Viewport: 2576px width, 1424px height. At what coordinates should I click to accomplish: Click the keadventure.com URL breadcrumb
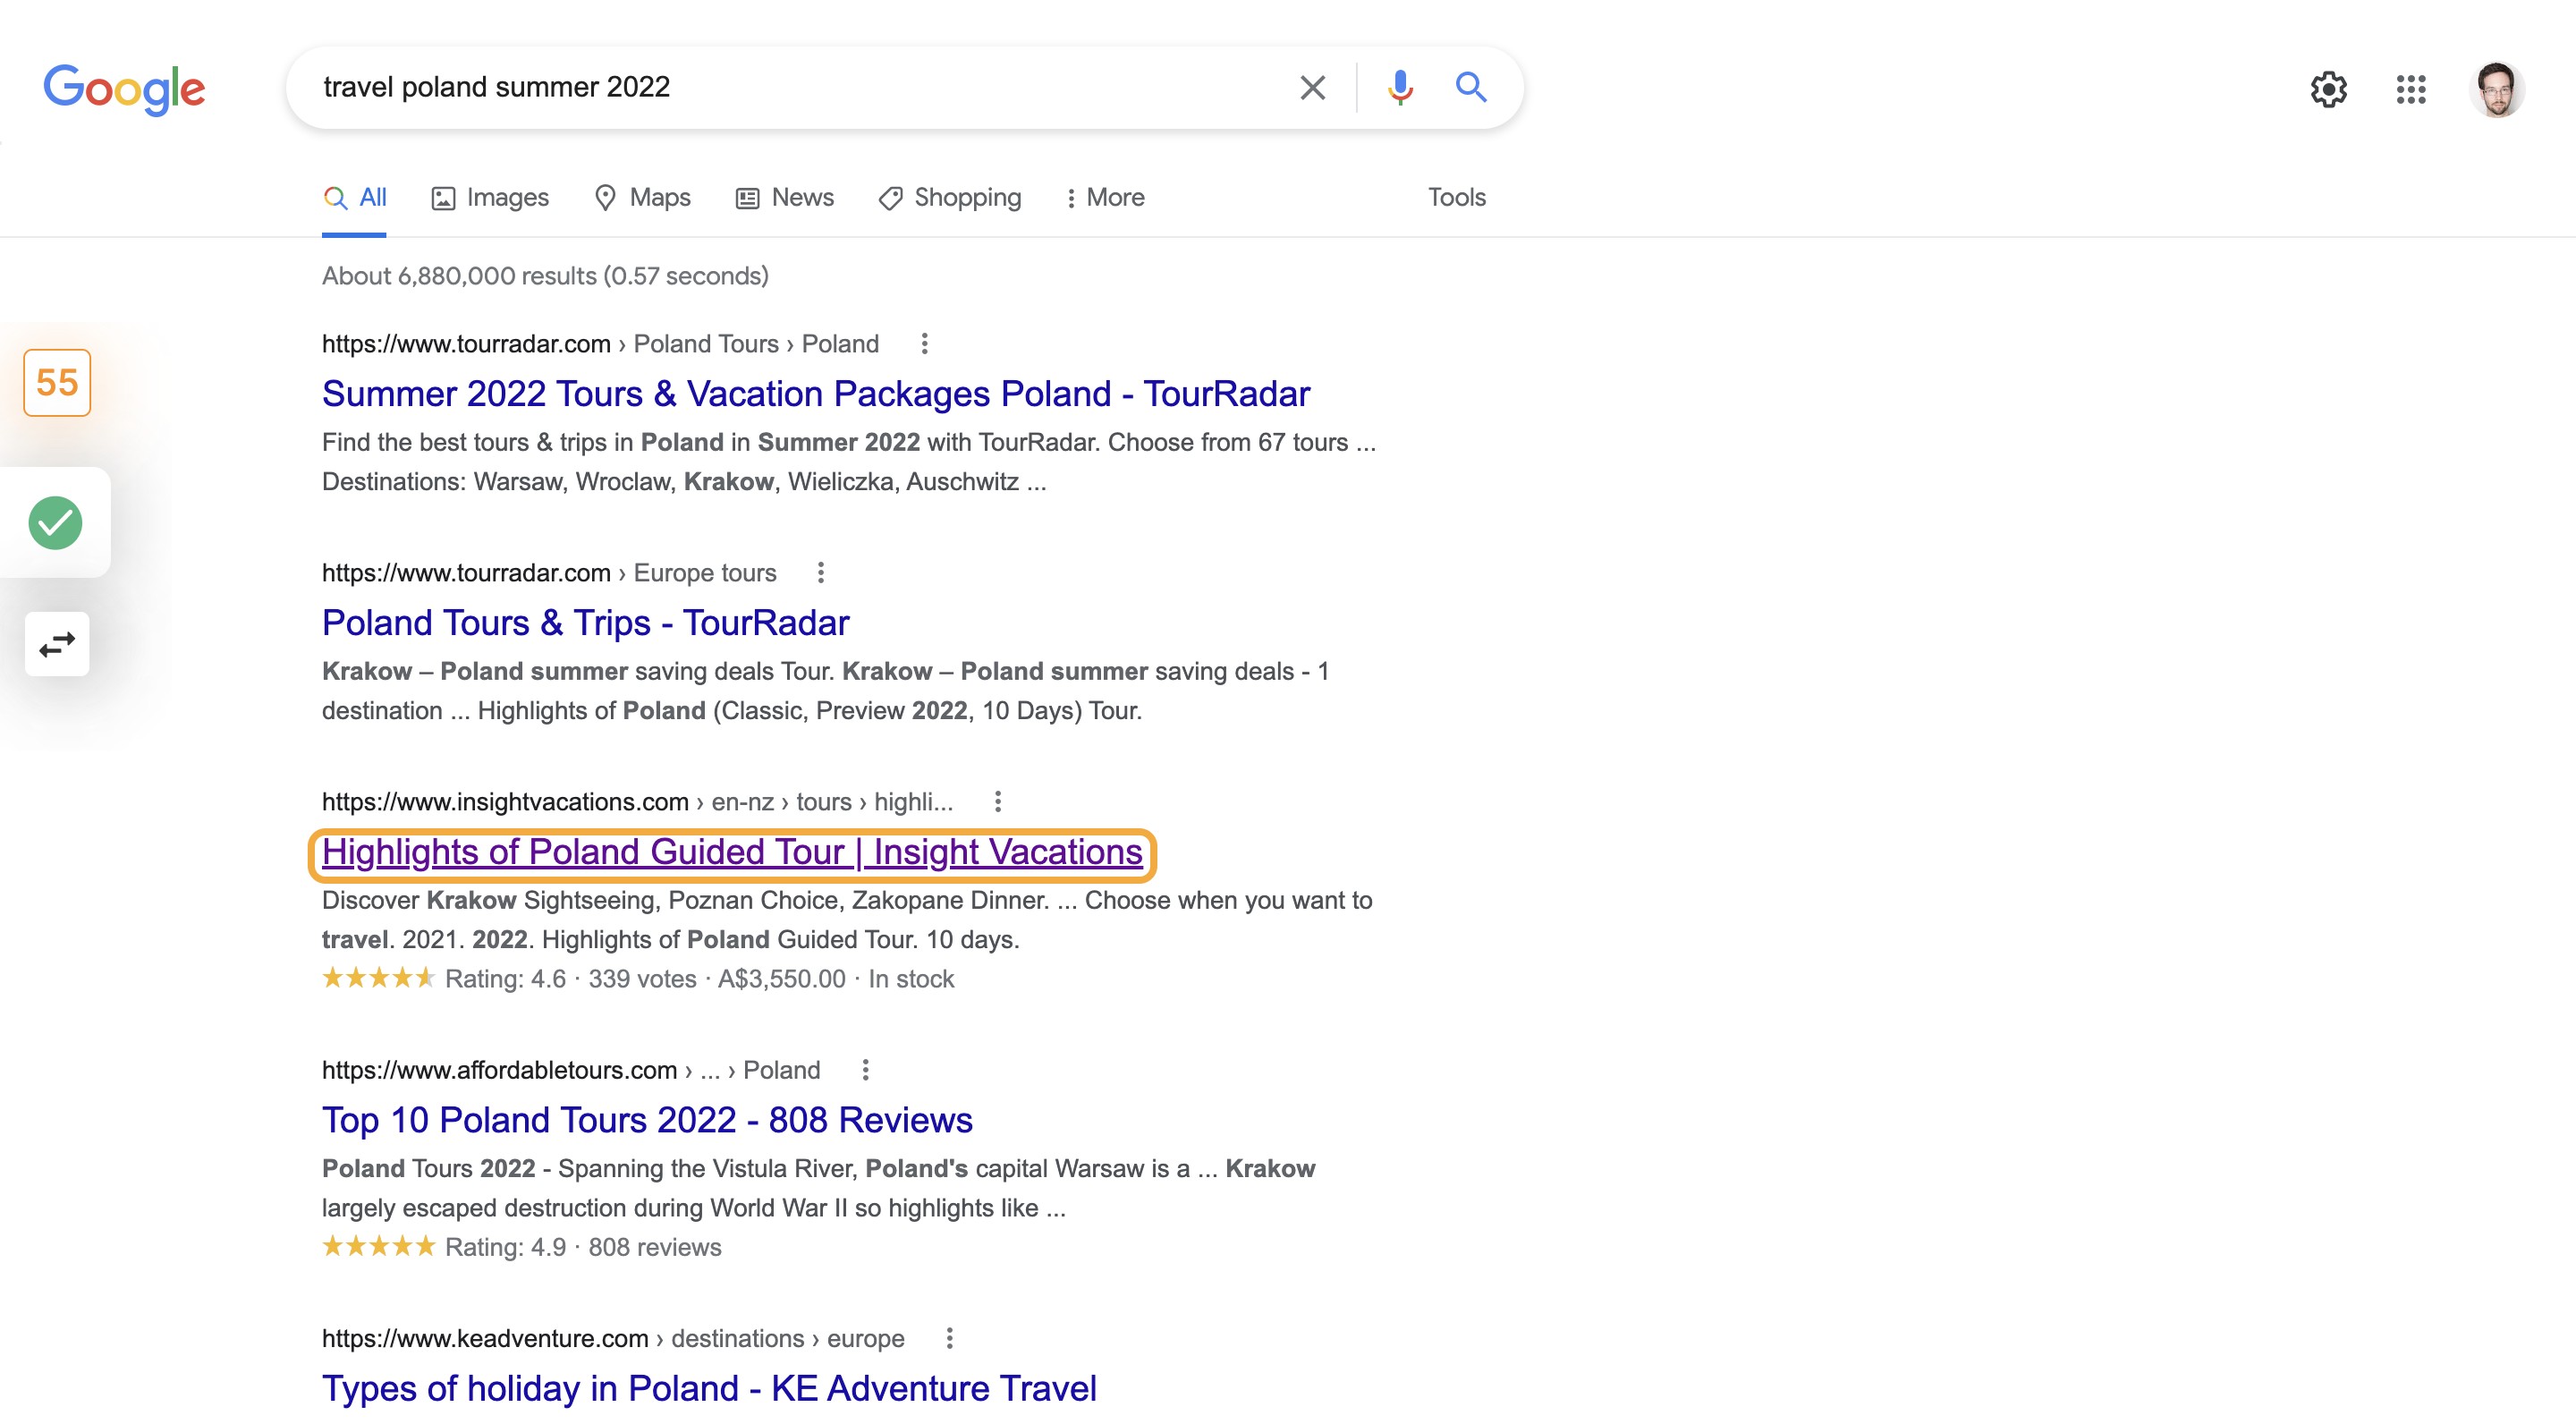point(613,1338)
